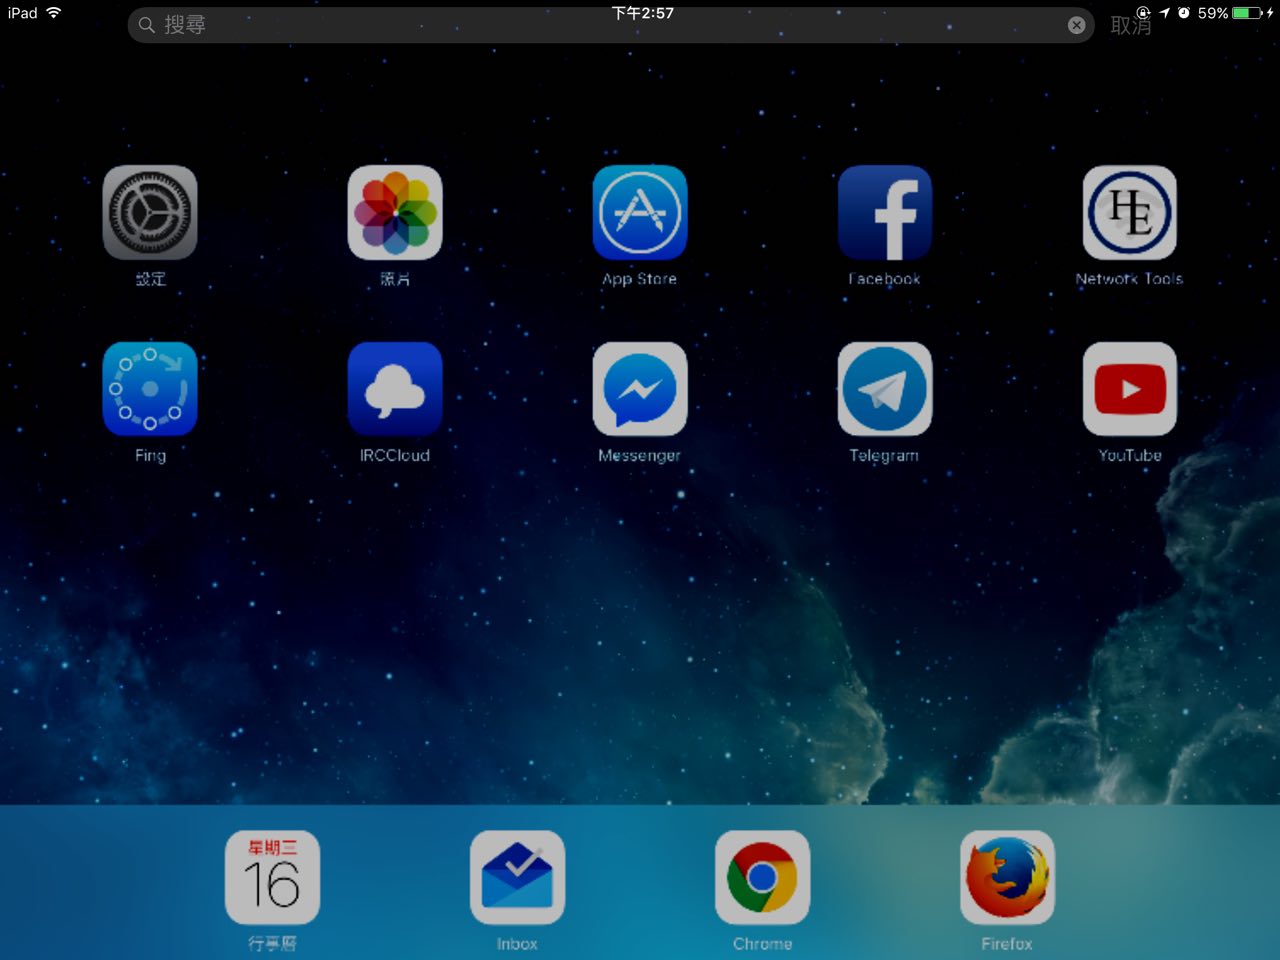The width and height of the screenshot is (1280, 960).
Task: Tap the 'Fing' app label
Action: [x=150, y=455]
